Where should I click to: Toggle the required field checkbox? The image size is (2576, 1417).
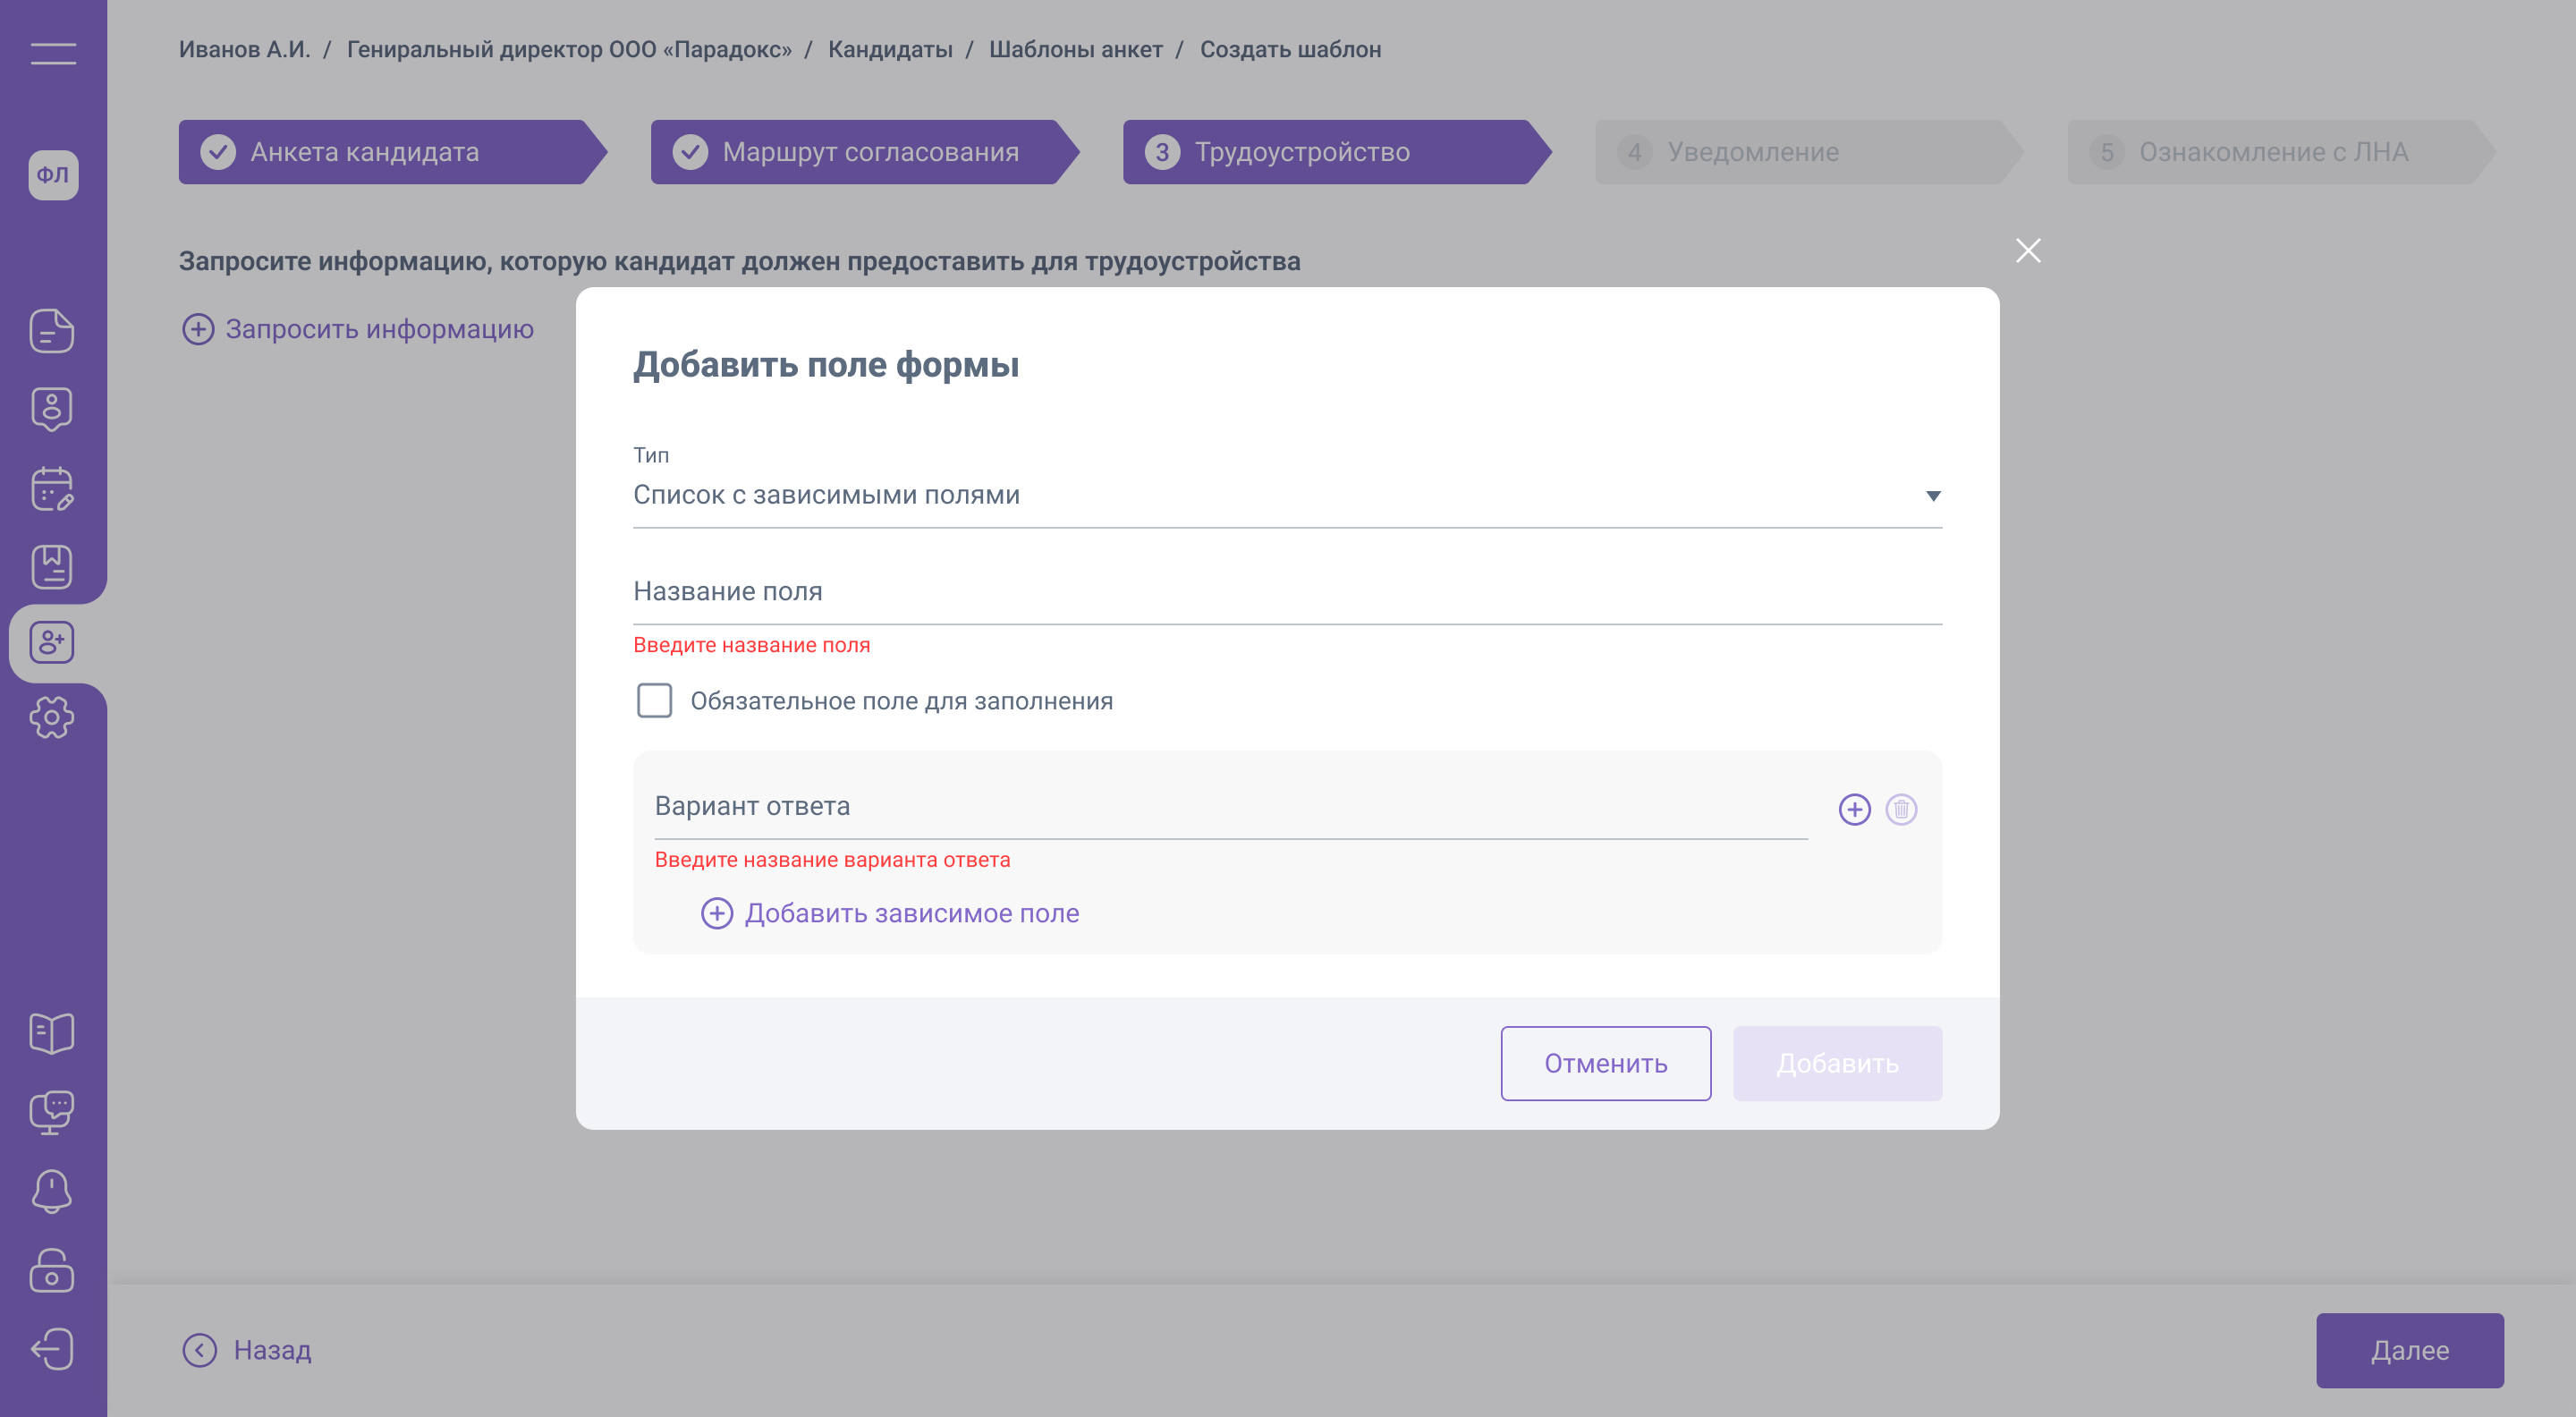coord(654,700)
